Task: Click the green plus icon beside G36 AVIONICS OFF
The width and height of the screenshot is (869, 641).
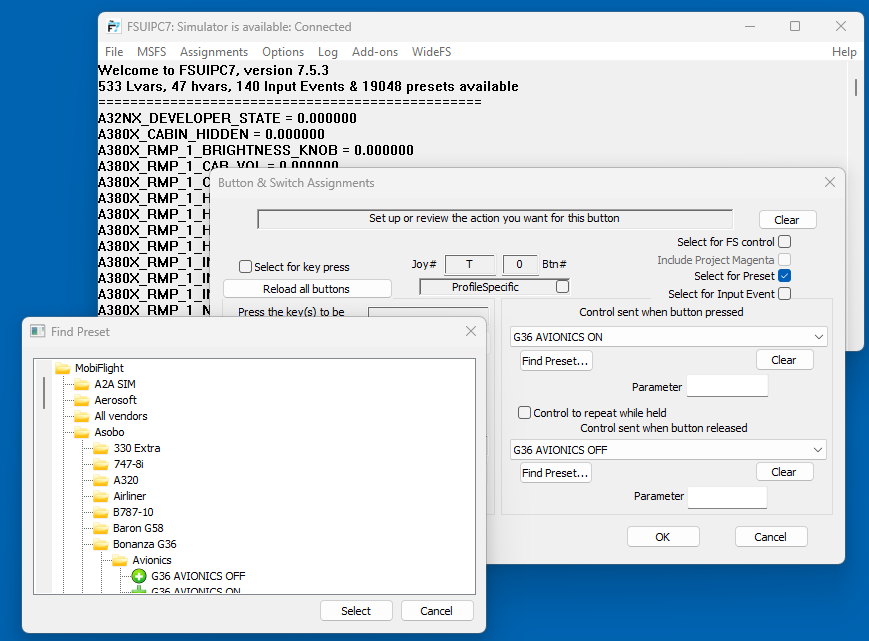Action: click(139, 576)
